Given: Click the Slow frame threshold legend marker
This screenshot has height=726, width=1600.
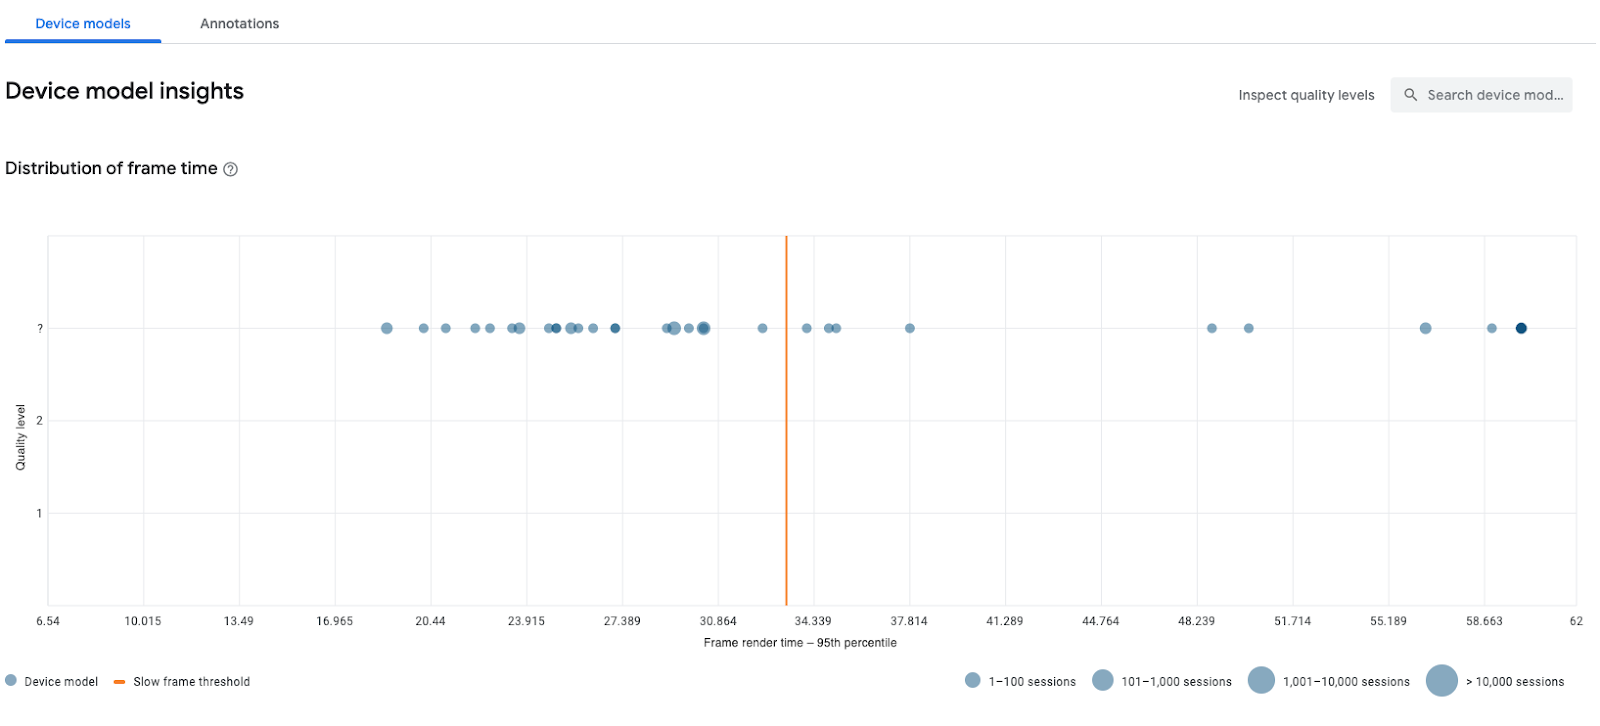Looking at the screenshot, I should (x=119, y=682).
